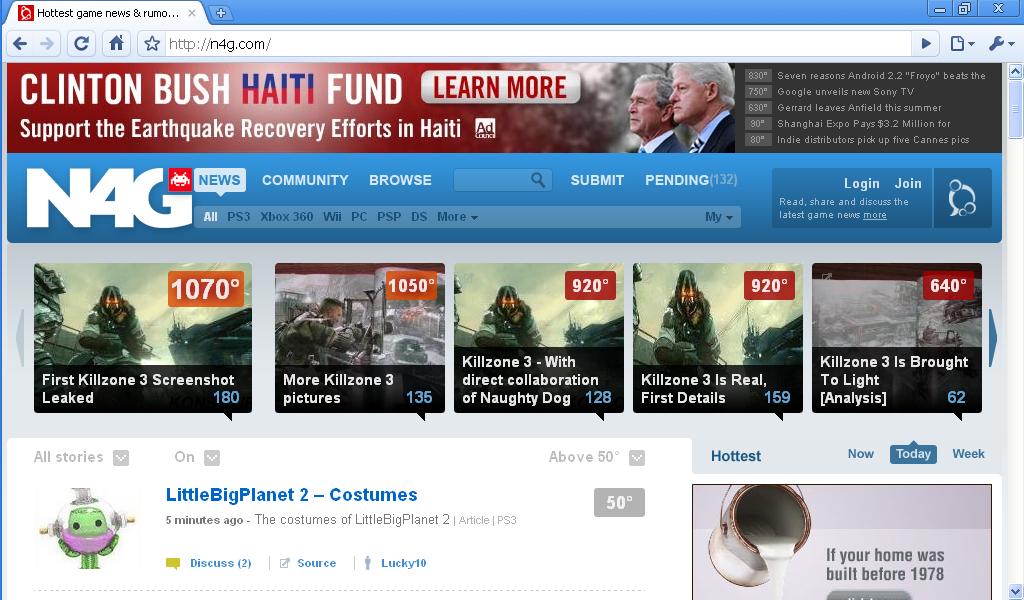The width and height of the screenshot is (1024, 600).
Task: Expand the Above 50° filter dropdown
Action: tap(637, 458)
